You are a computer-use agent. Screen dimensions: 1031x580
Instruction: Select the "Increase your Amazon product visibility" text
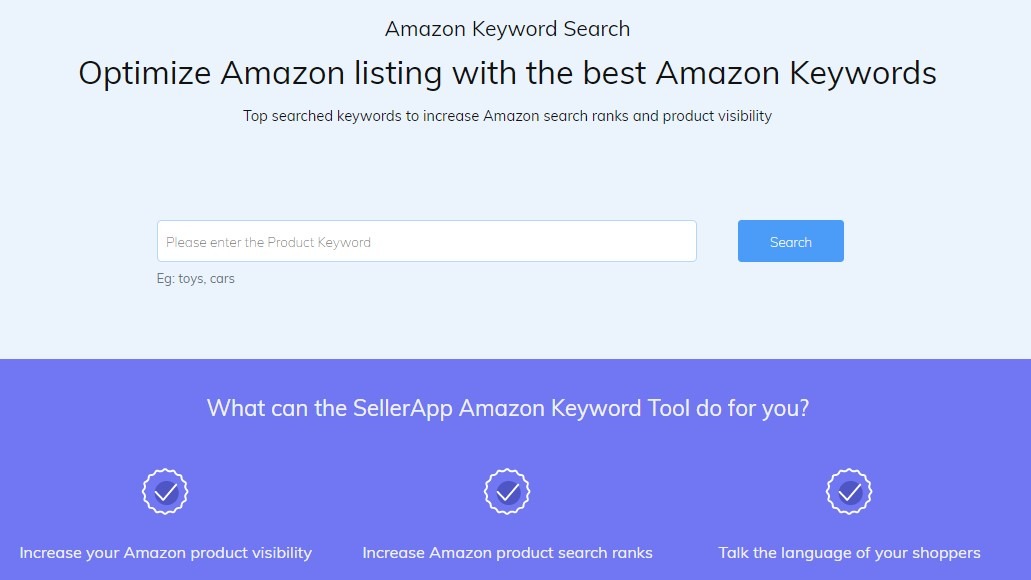click(166, 552)
